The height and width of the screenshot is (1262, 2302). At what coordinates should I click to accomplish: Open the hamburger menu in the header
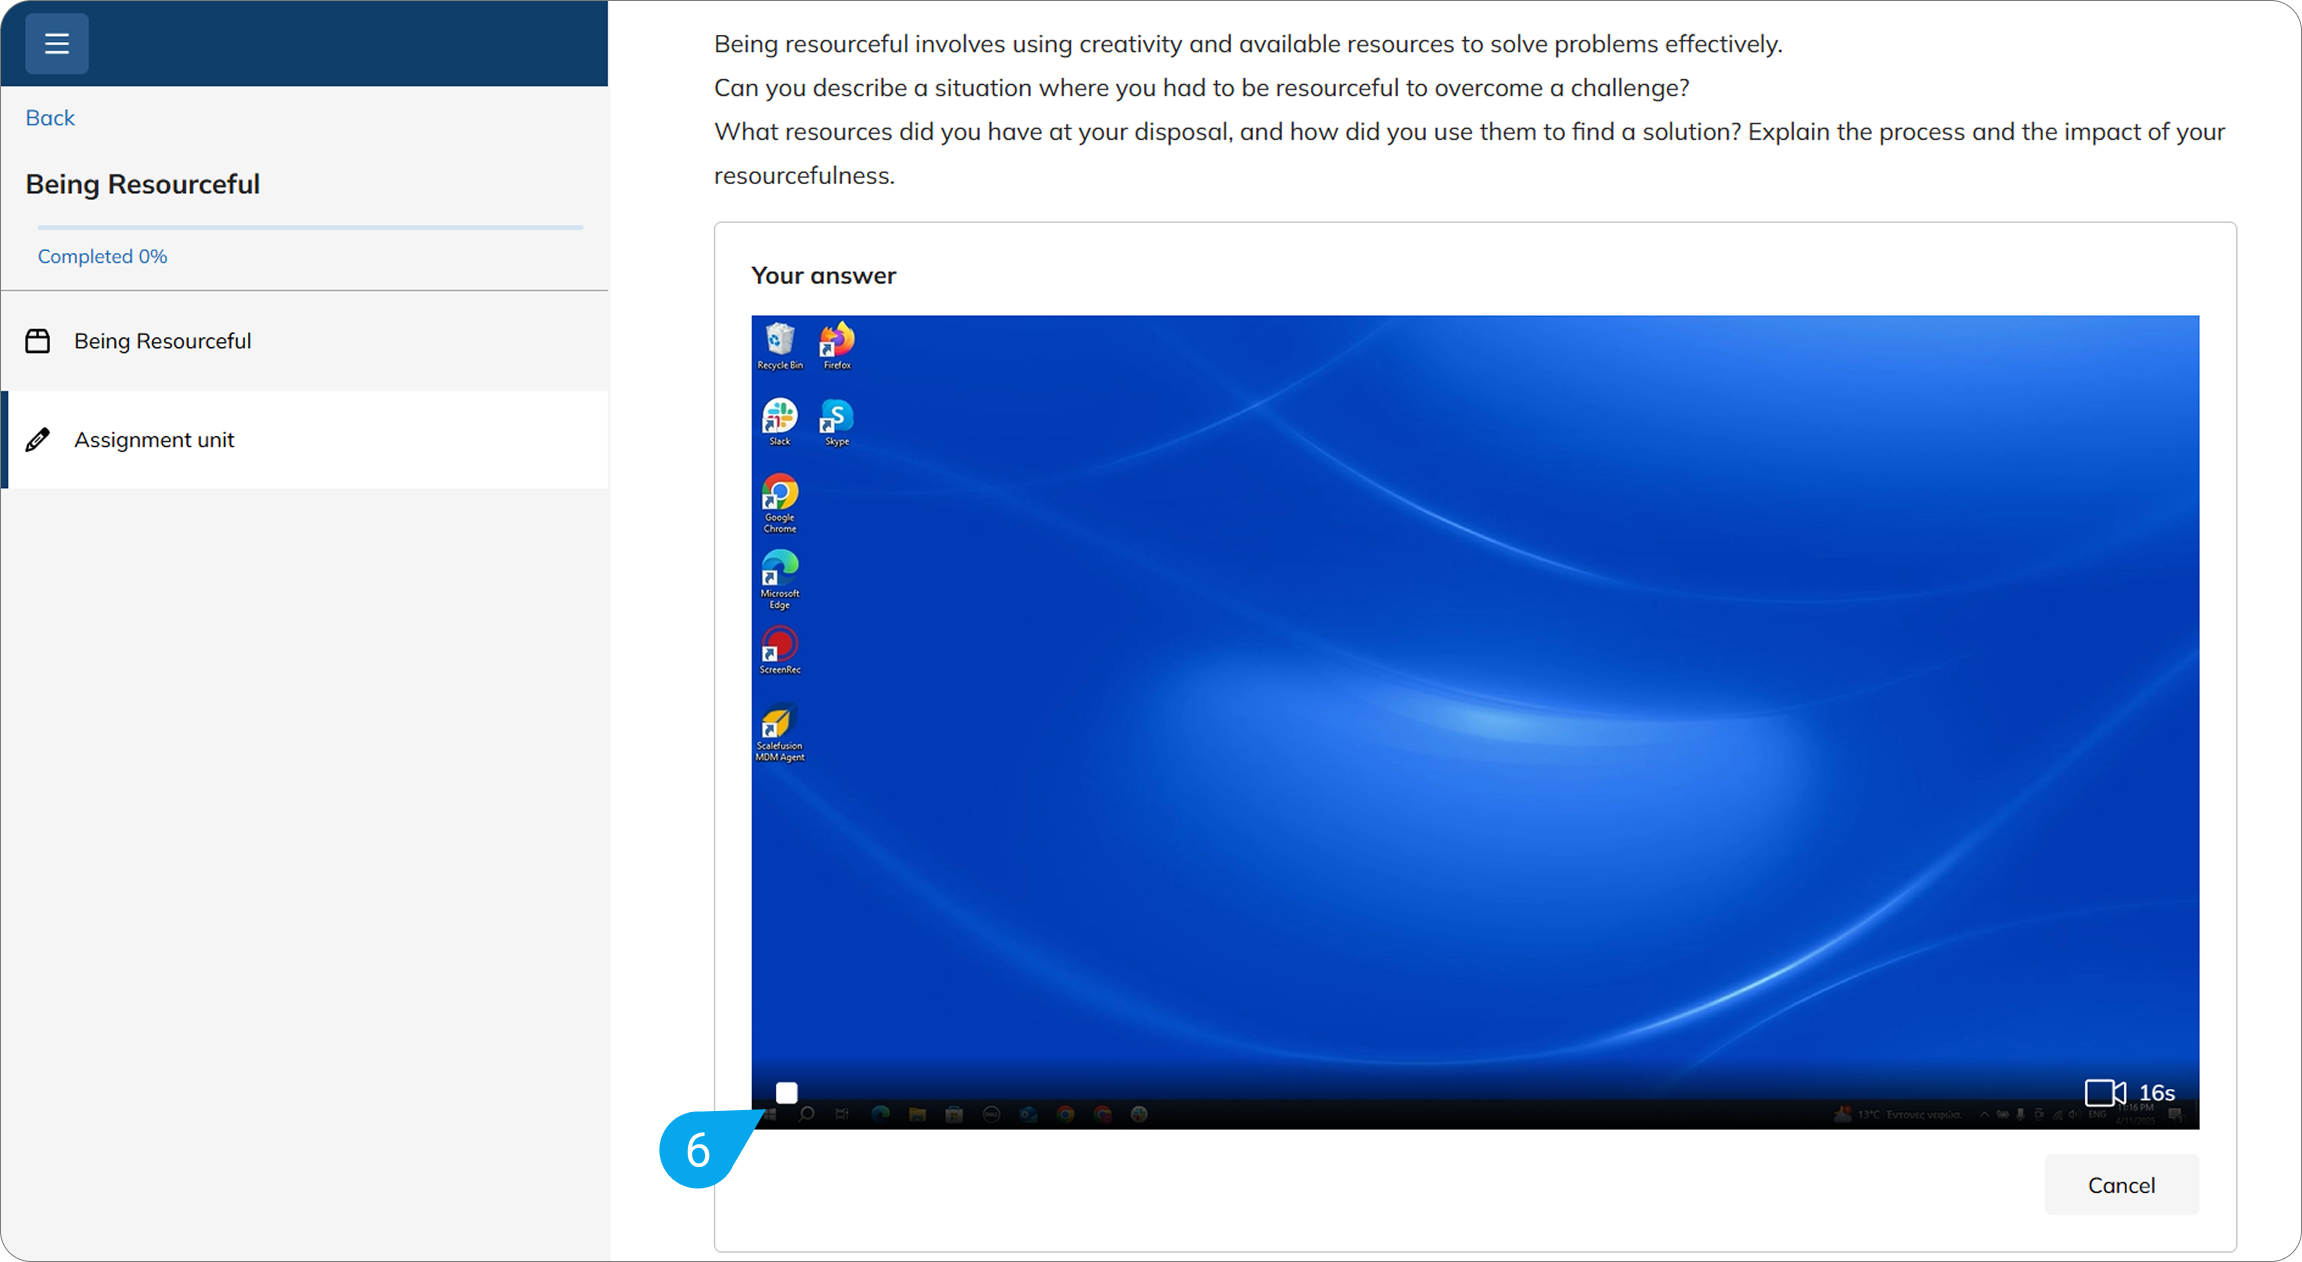(57, 43)
